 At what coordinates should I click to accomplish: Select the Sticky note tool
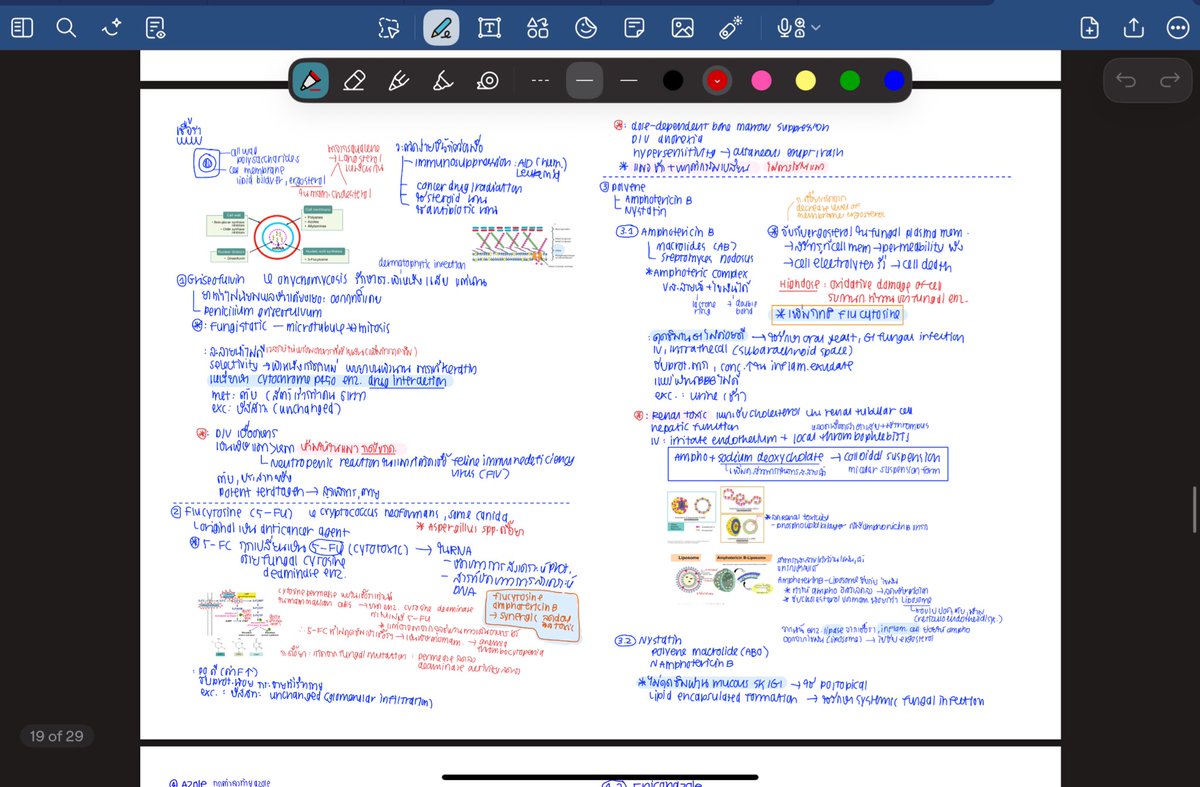pos(634,28)
